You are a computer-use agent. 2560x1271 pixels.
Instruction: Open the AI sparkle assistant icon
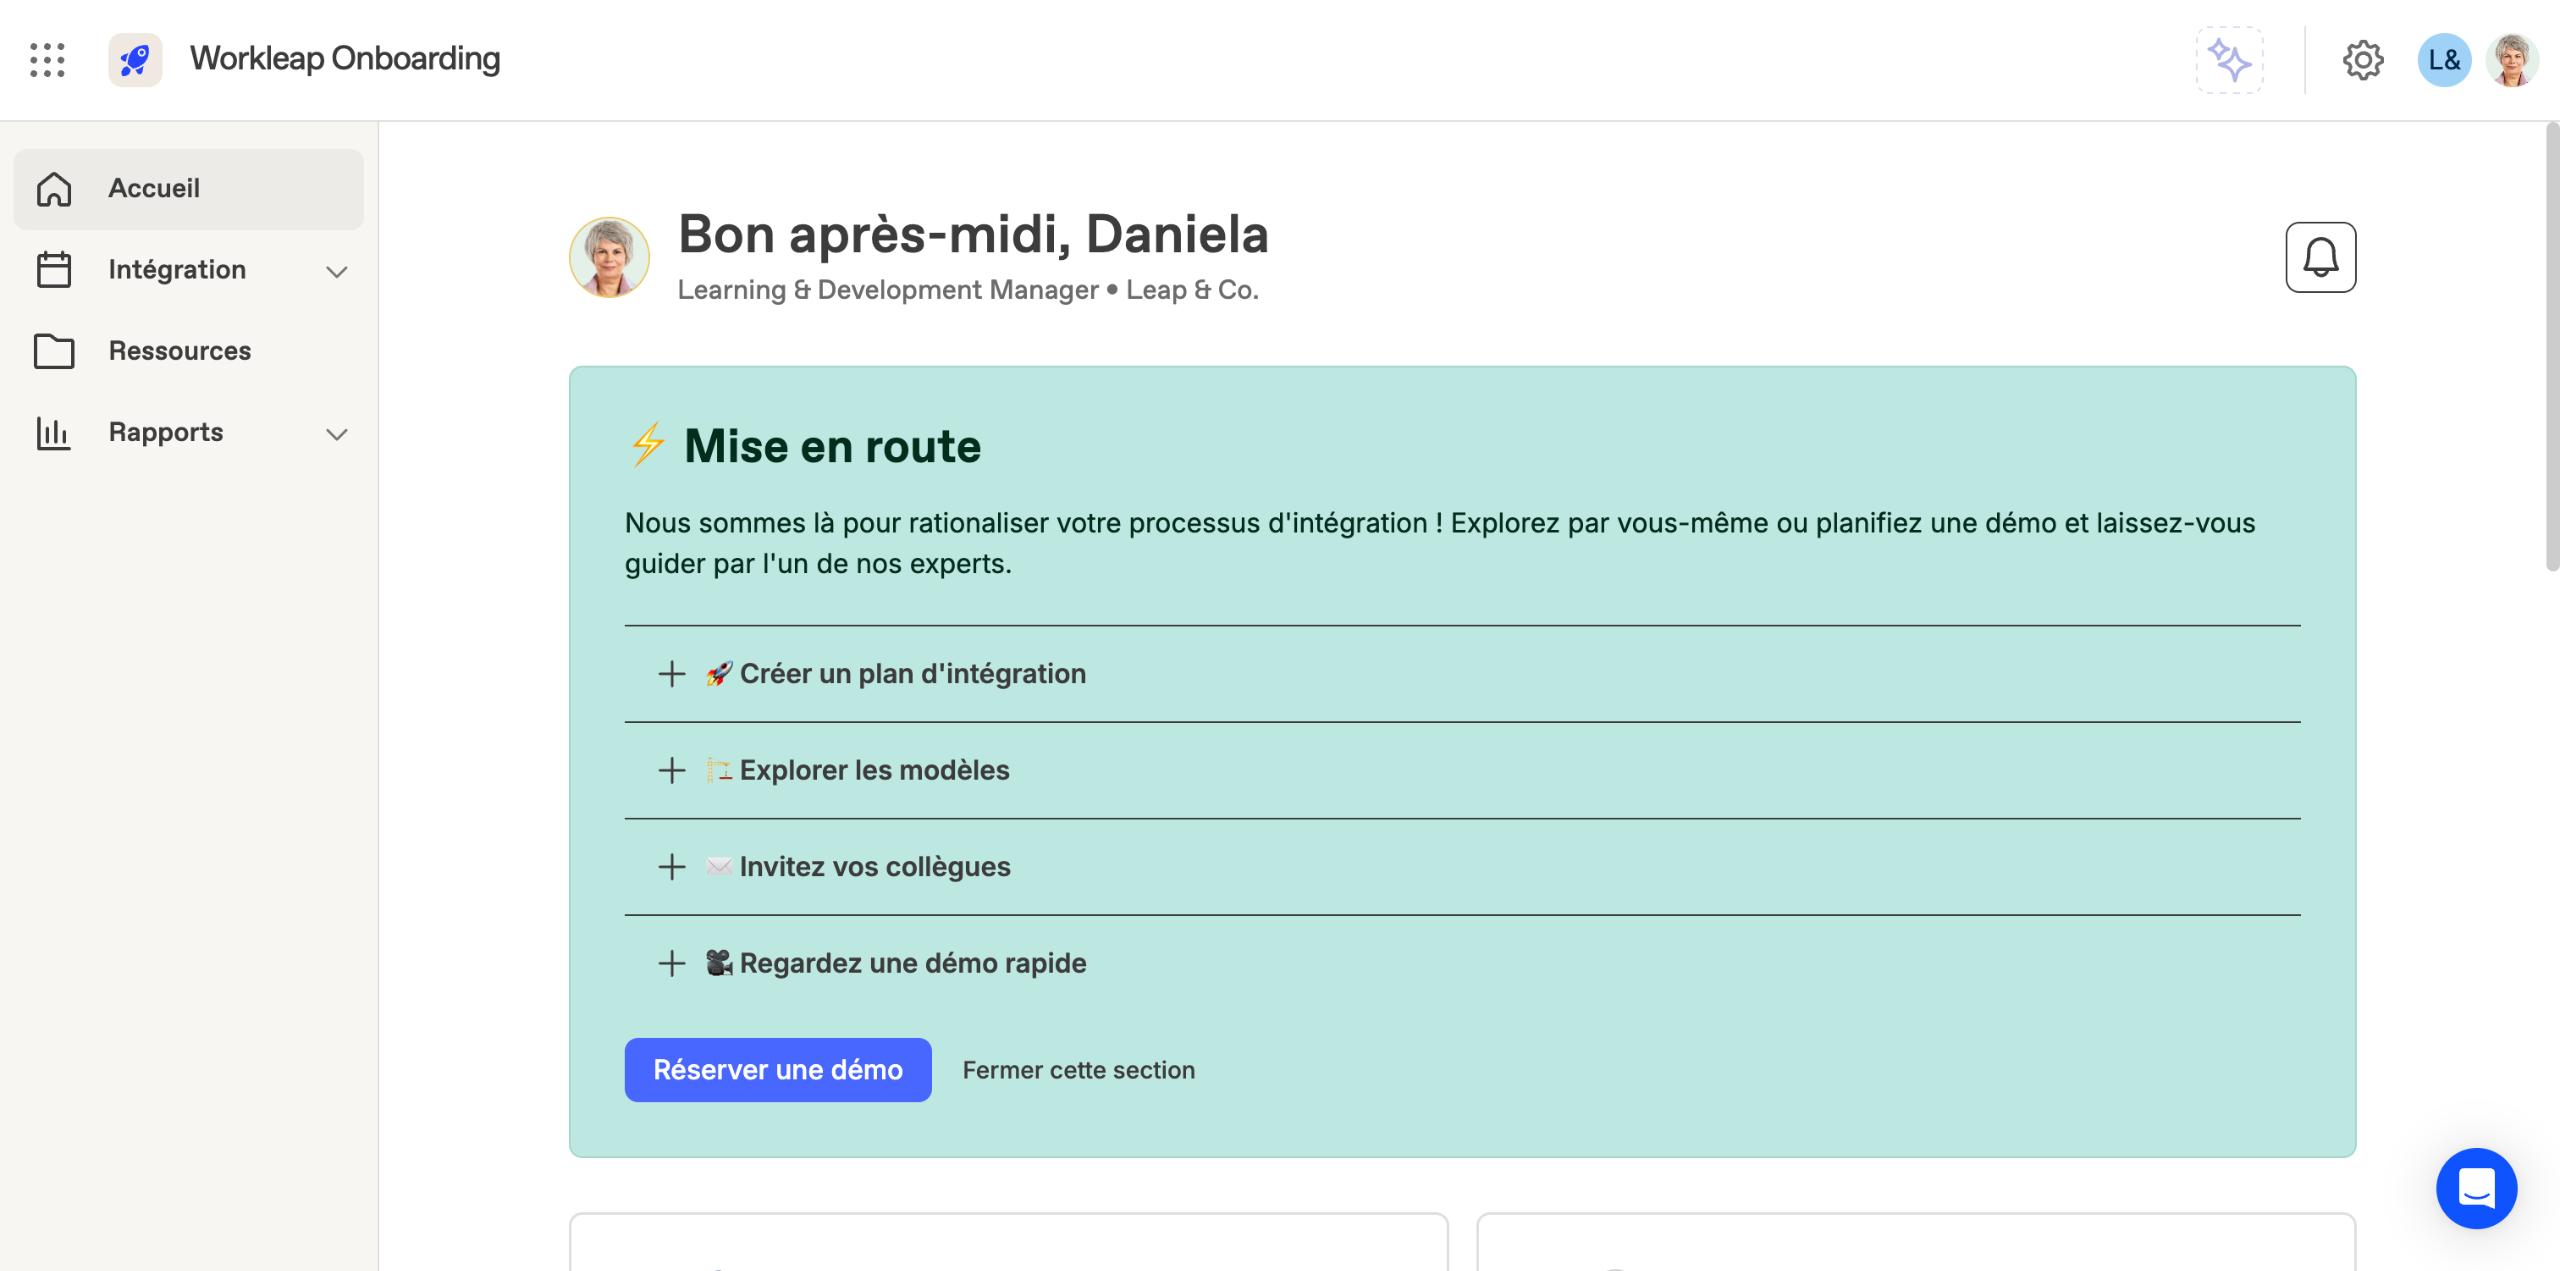point(2229,60)
